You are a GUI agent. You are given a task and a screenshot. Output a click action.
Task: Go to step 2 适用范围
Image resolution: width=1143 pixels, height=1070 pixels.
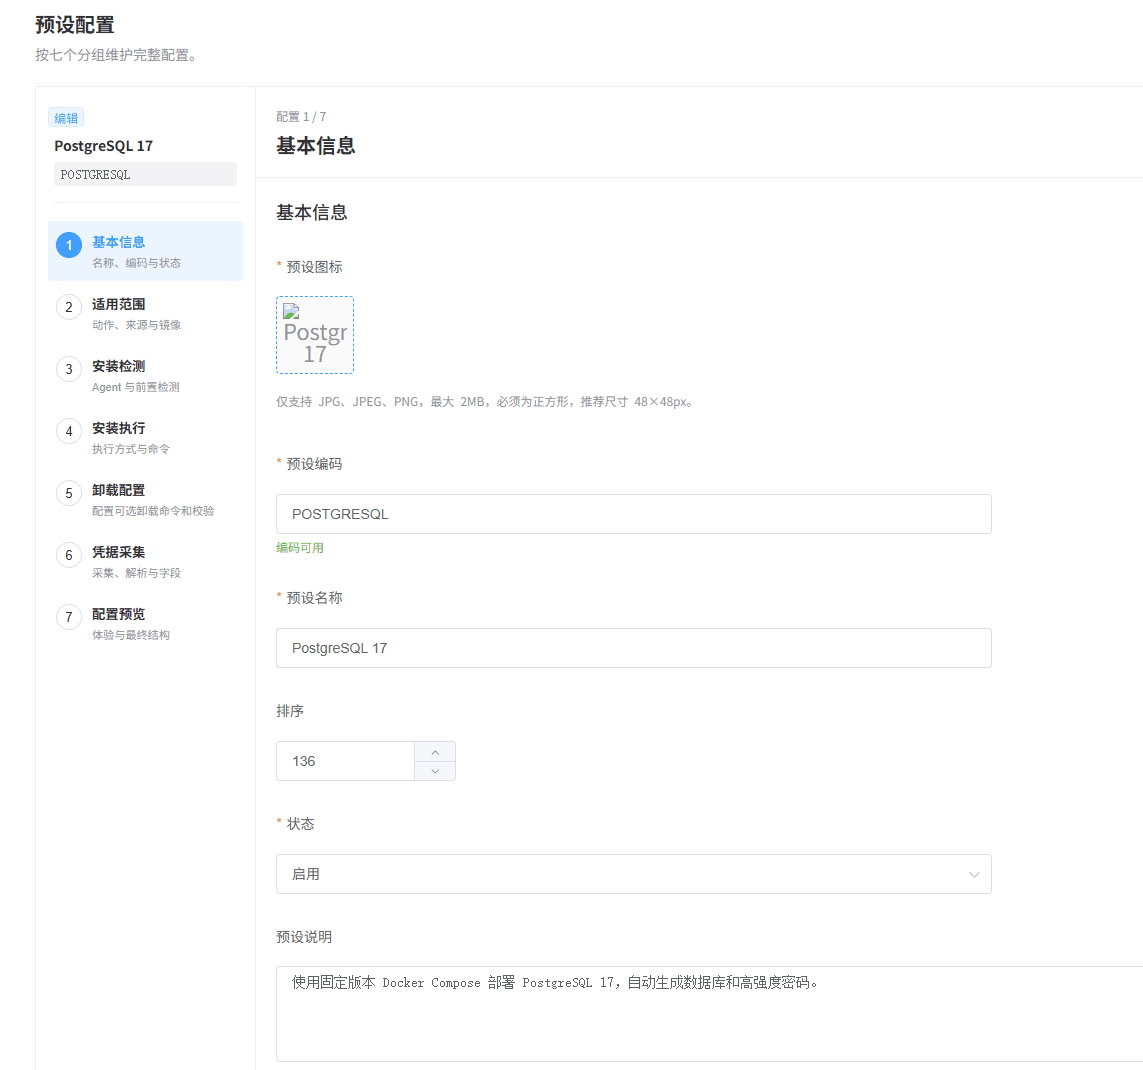coord(145,313)
